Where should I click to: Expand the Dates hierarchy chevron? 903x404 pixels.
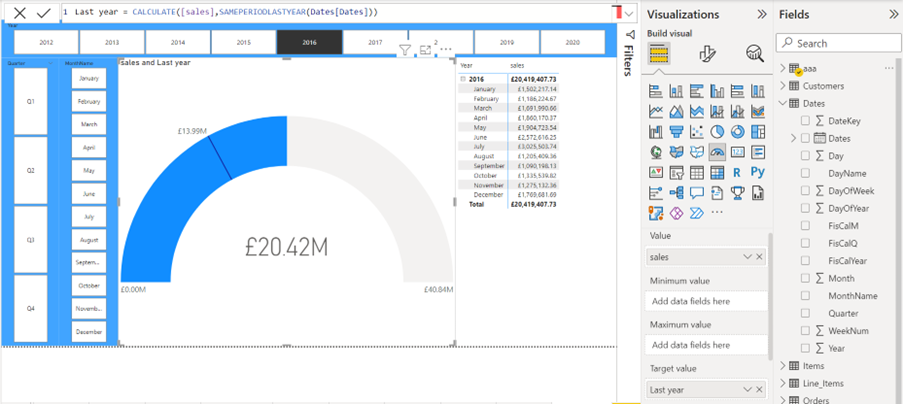(793, 138)
